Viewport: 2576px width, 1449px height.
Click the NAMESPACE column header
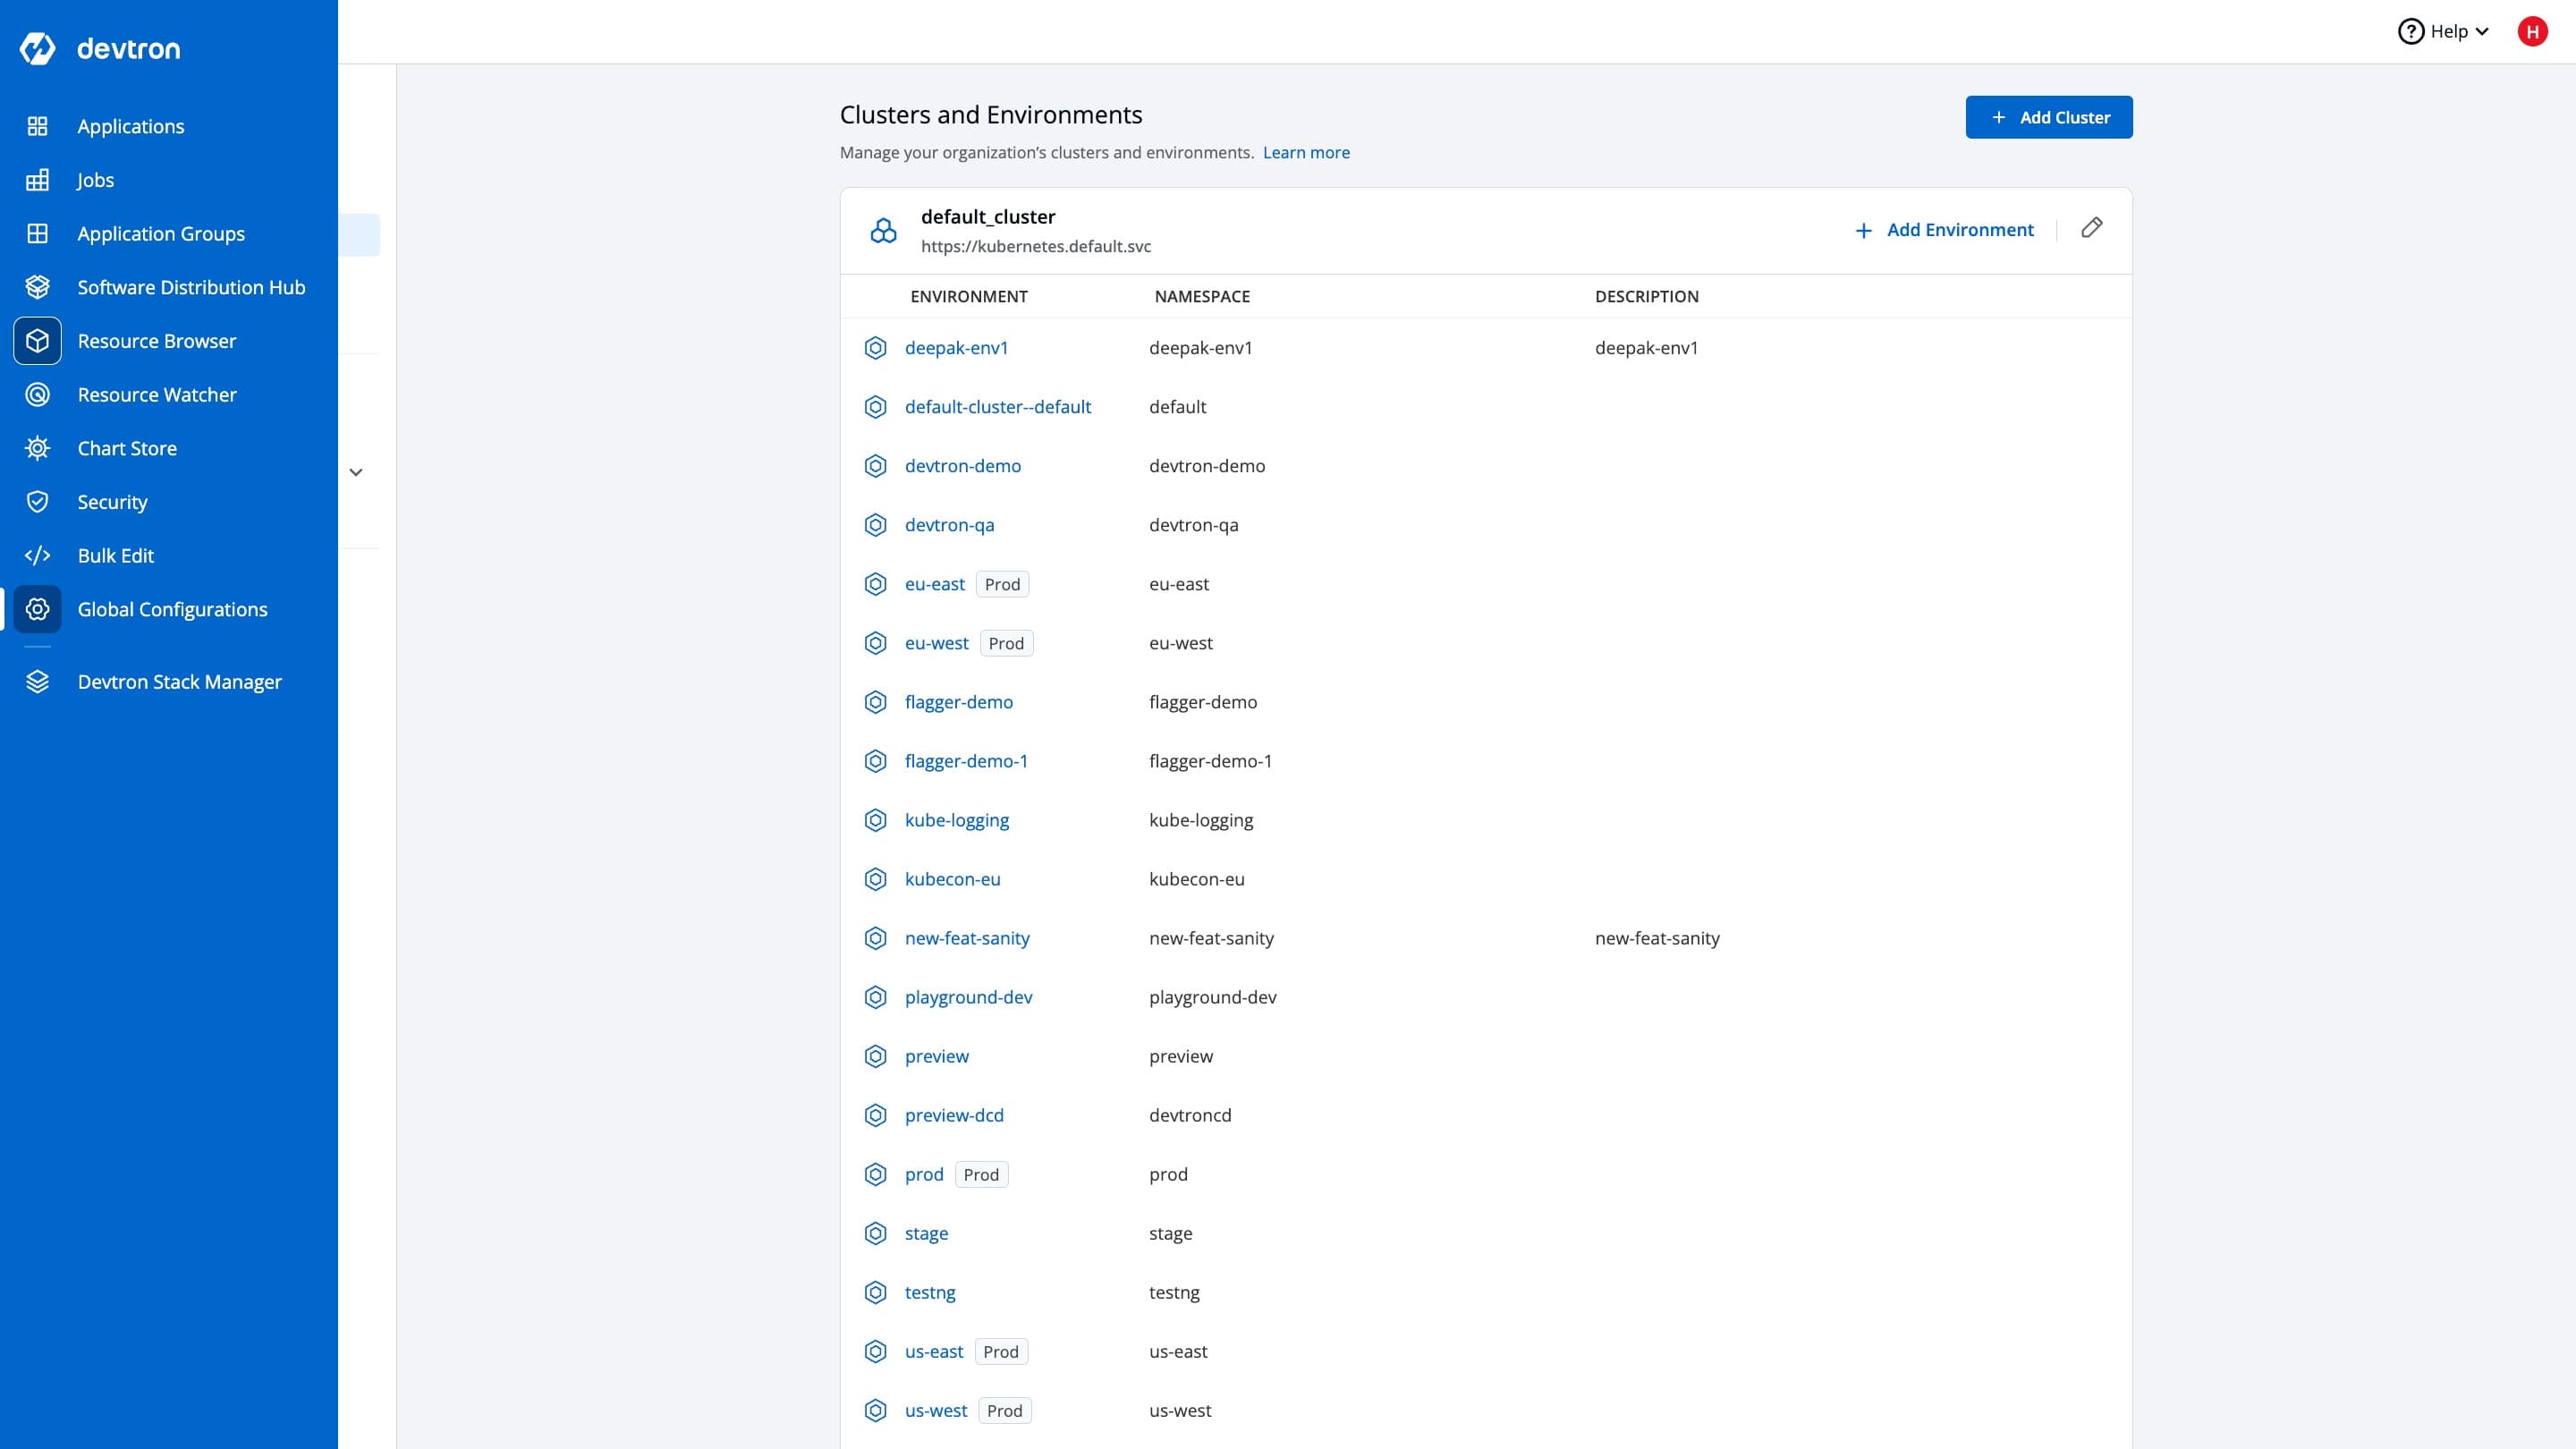coord(1202,296)
